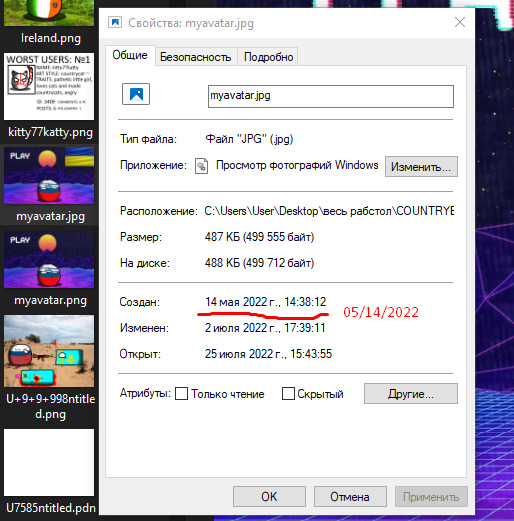Click the myavatar.jpg filename field

(331, 96)
